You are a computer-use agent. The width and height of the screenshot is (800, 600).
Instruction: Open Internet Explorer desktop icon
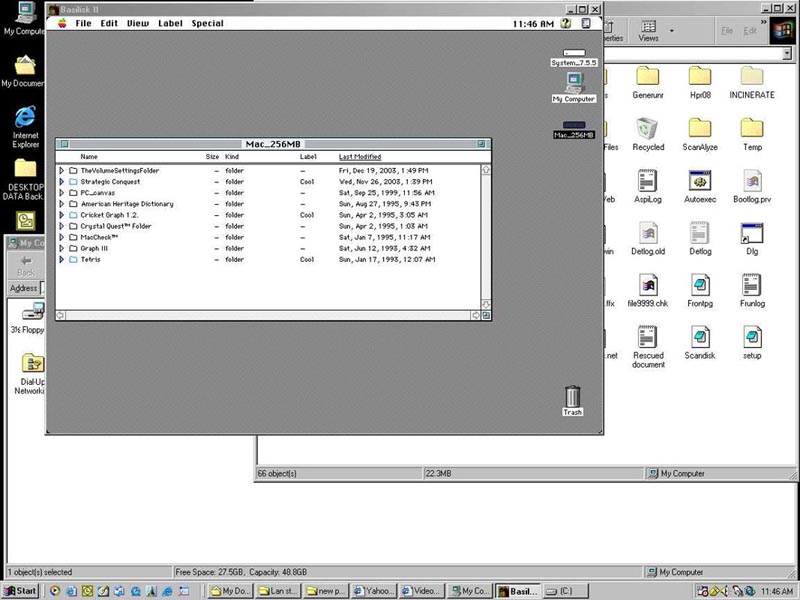click(25, 127)
